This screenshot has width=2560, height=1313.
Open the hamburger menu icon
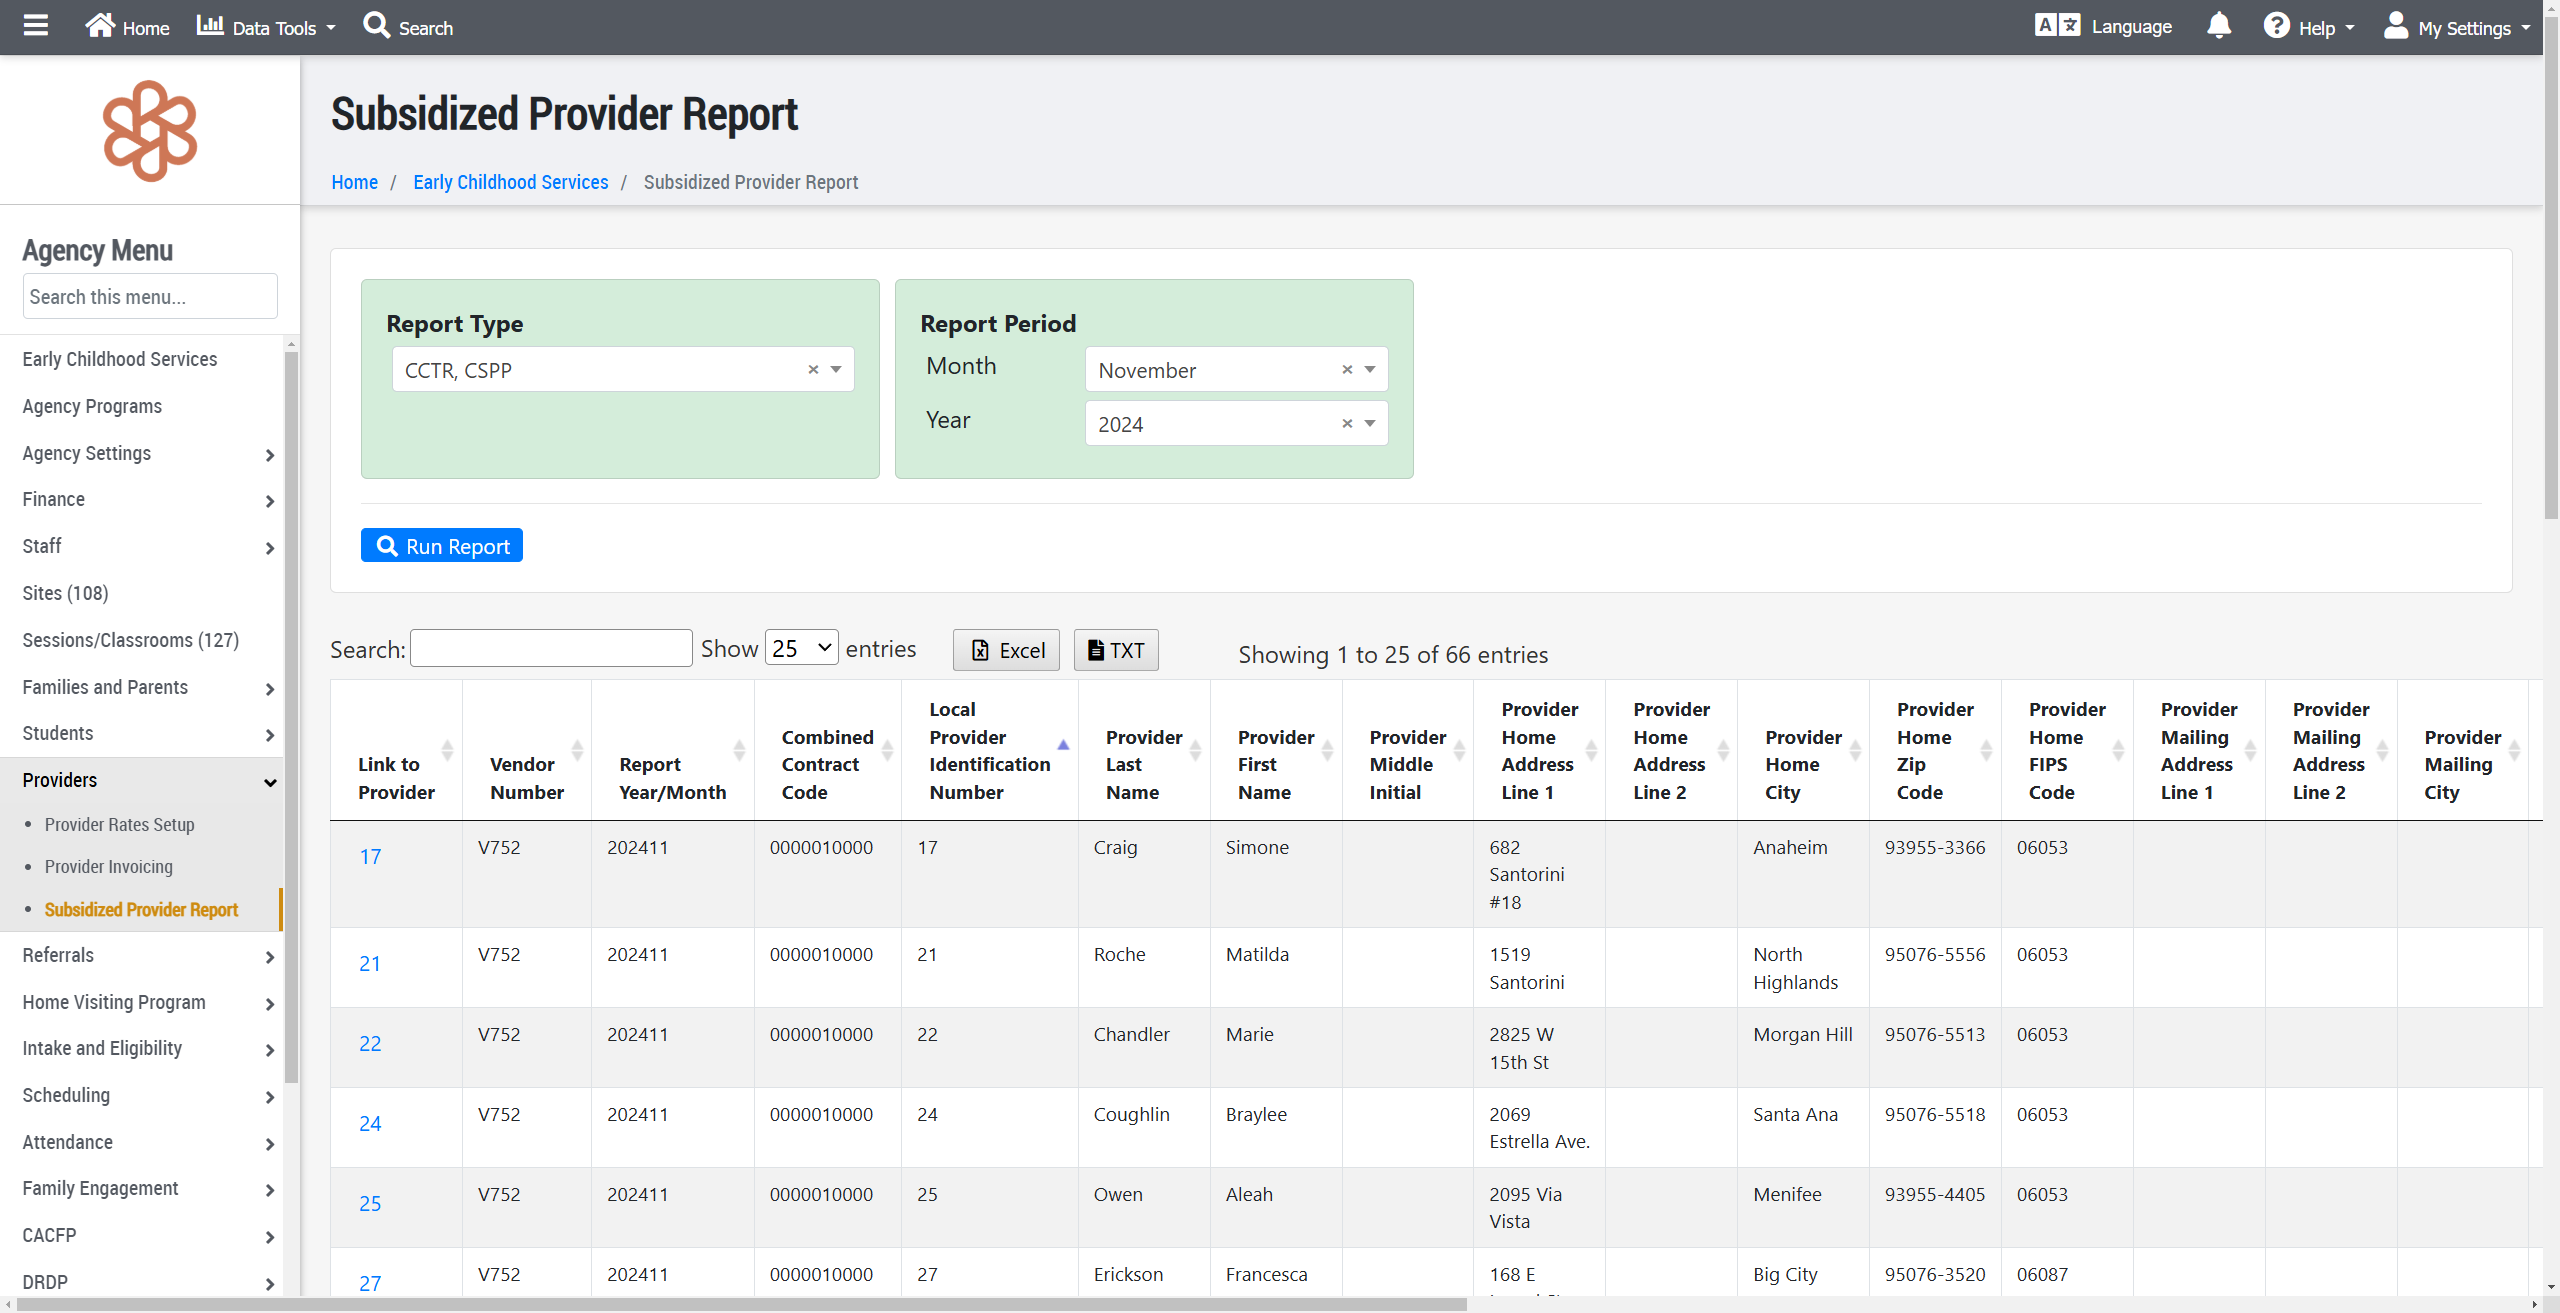(x=36, y=26)
